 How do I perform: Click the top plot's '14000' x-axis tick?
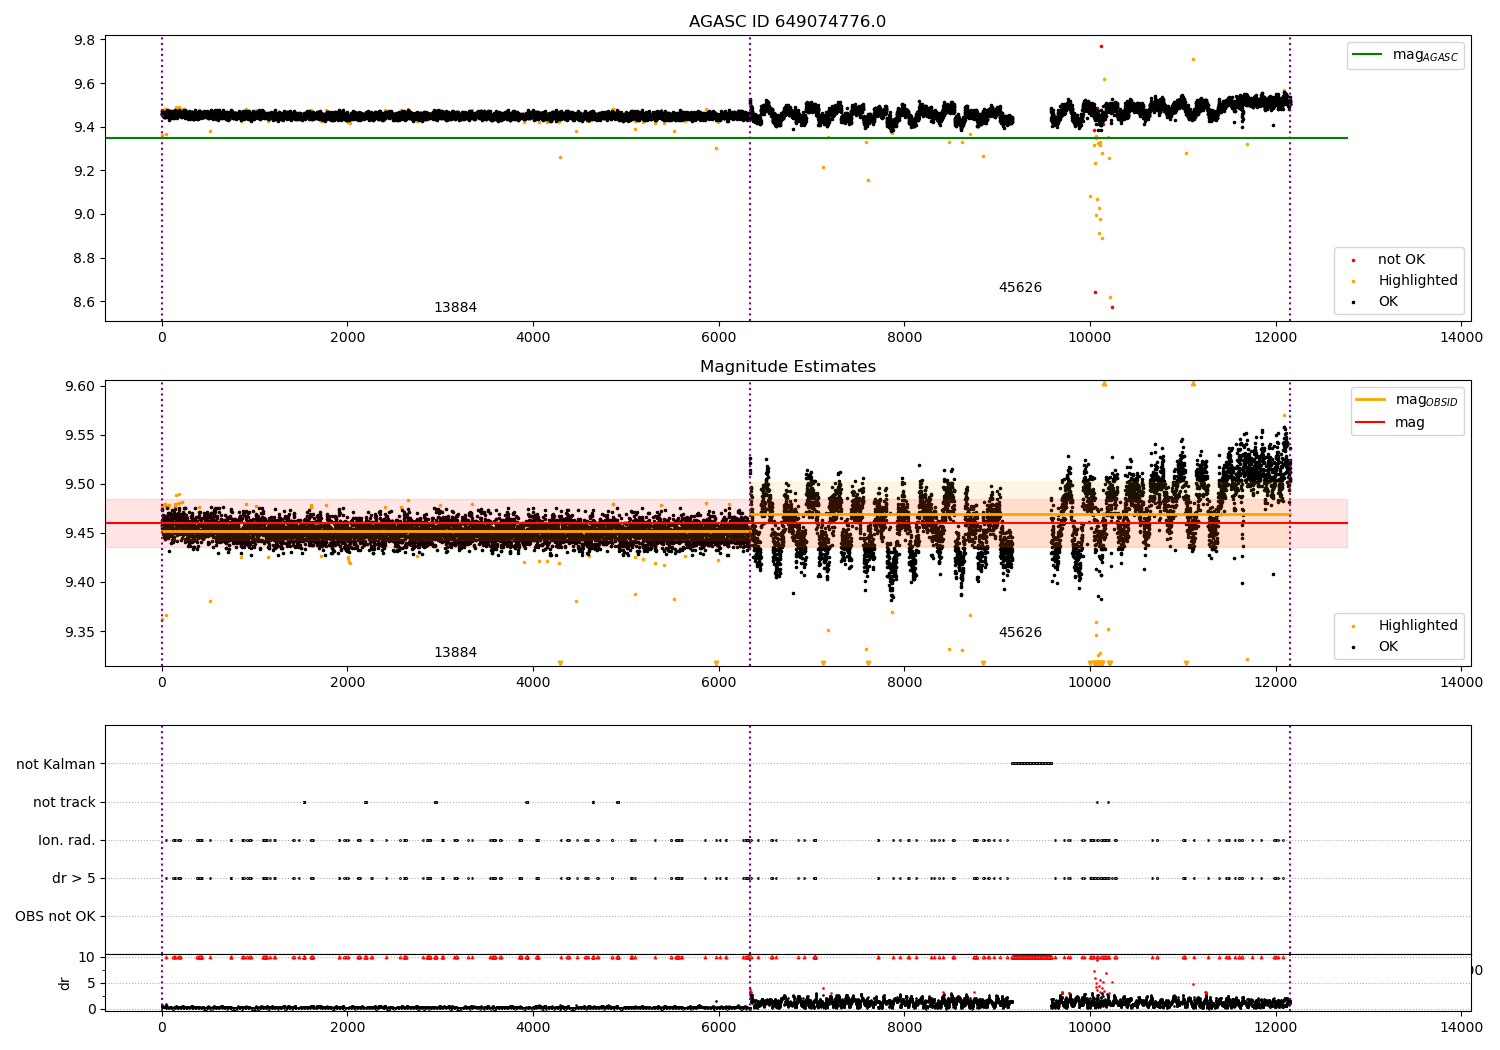[x=1461, y=338]
